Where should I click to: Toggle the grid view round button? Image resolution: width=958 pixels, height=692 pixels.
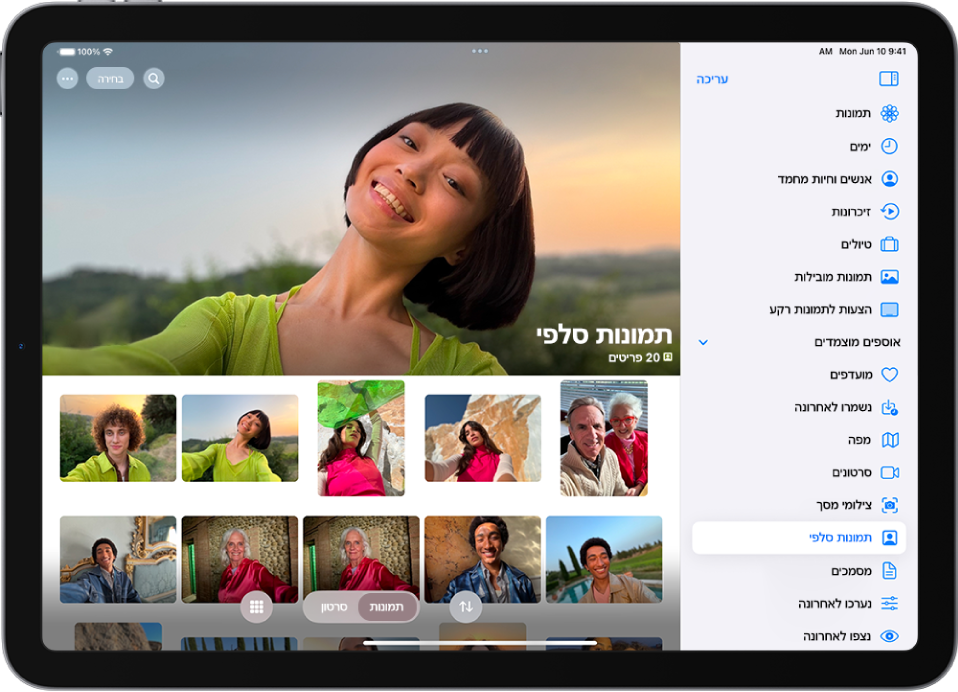(257, 607)
